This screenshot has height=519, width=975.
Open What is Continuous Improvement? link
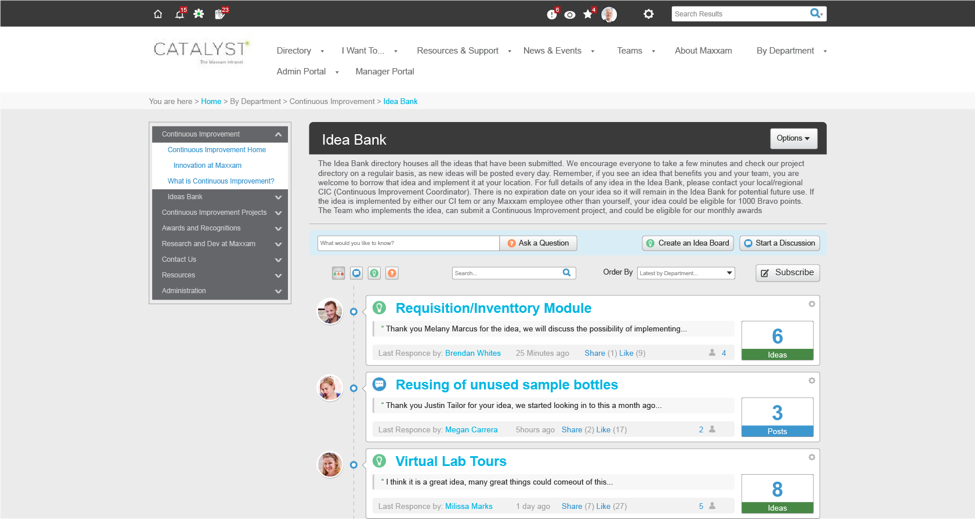coord(221,181)
